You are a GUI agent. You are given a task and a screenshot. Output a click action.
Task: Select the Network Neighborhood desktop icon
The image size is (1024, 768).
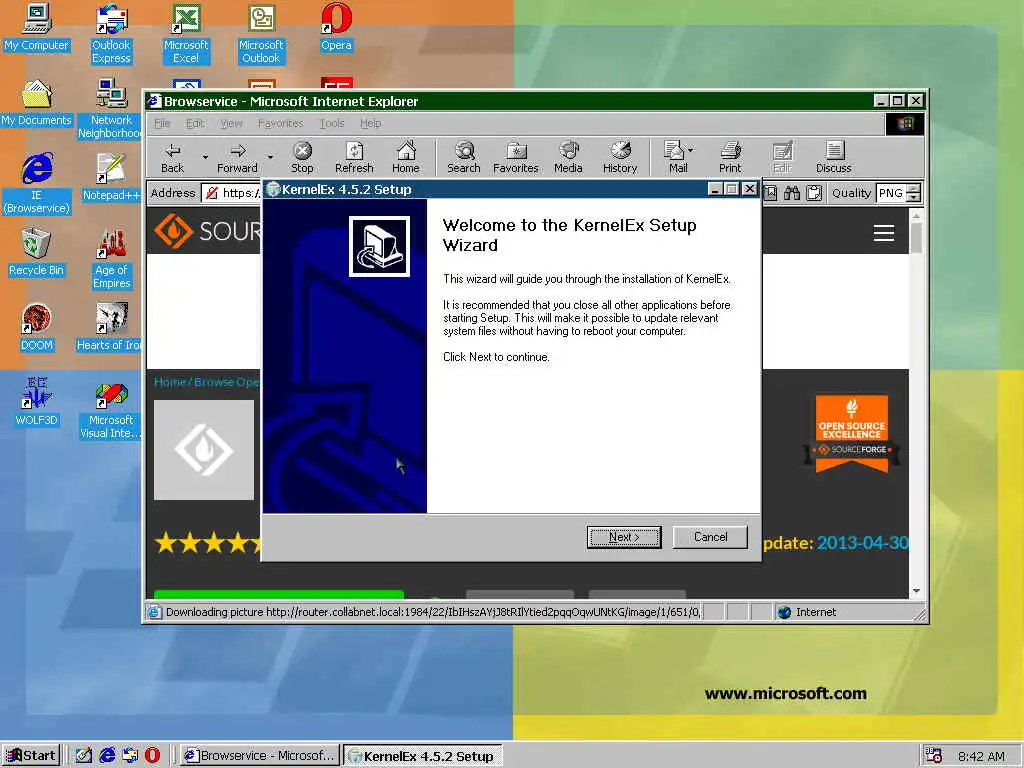point(110,109)
